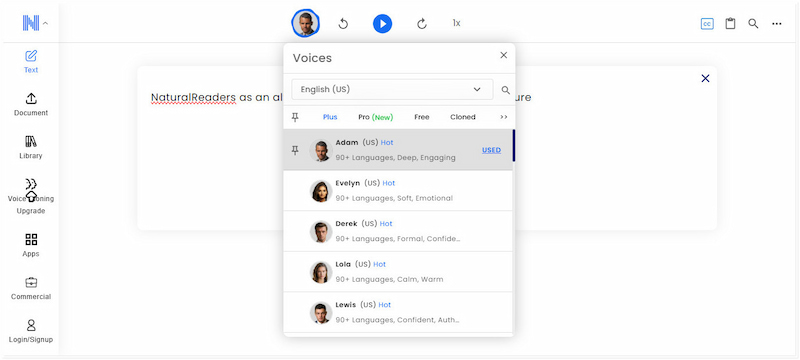Image resolution: width=800 pixels, height=360 pixels.
Task: Choose the Evelyn voice
Action: pos(398,191)
